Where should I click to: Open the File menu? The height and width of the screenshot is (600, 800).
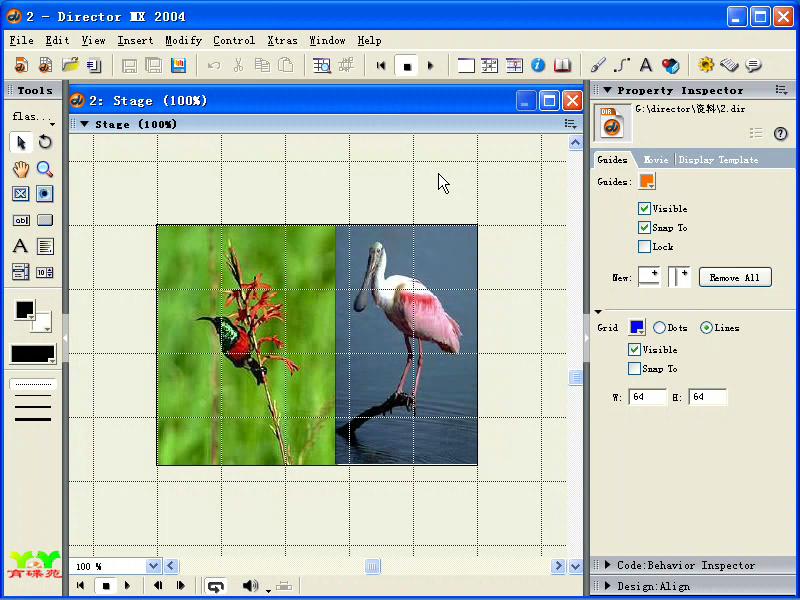click(21, 41)
